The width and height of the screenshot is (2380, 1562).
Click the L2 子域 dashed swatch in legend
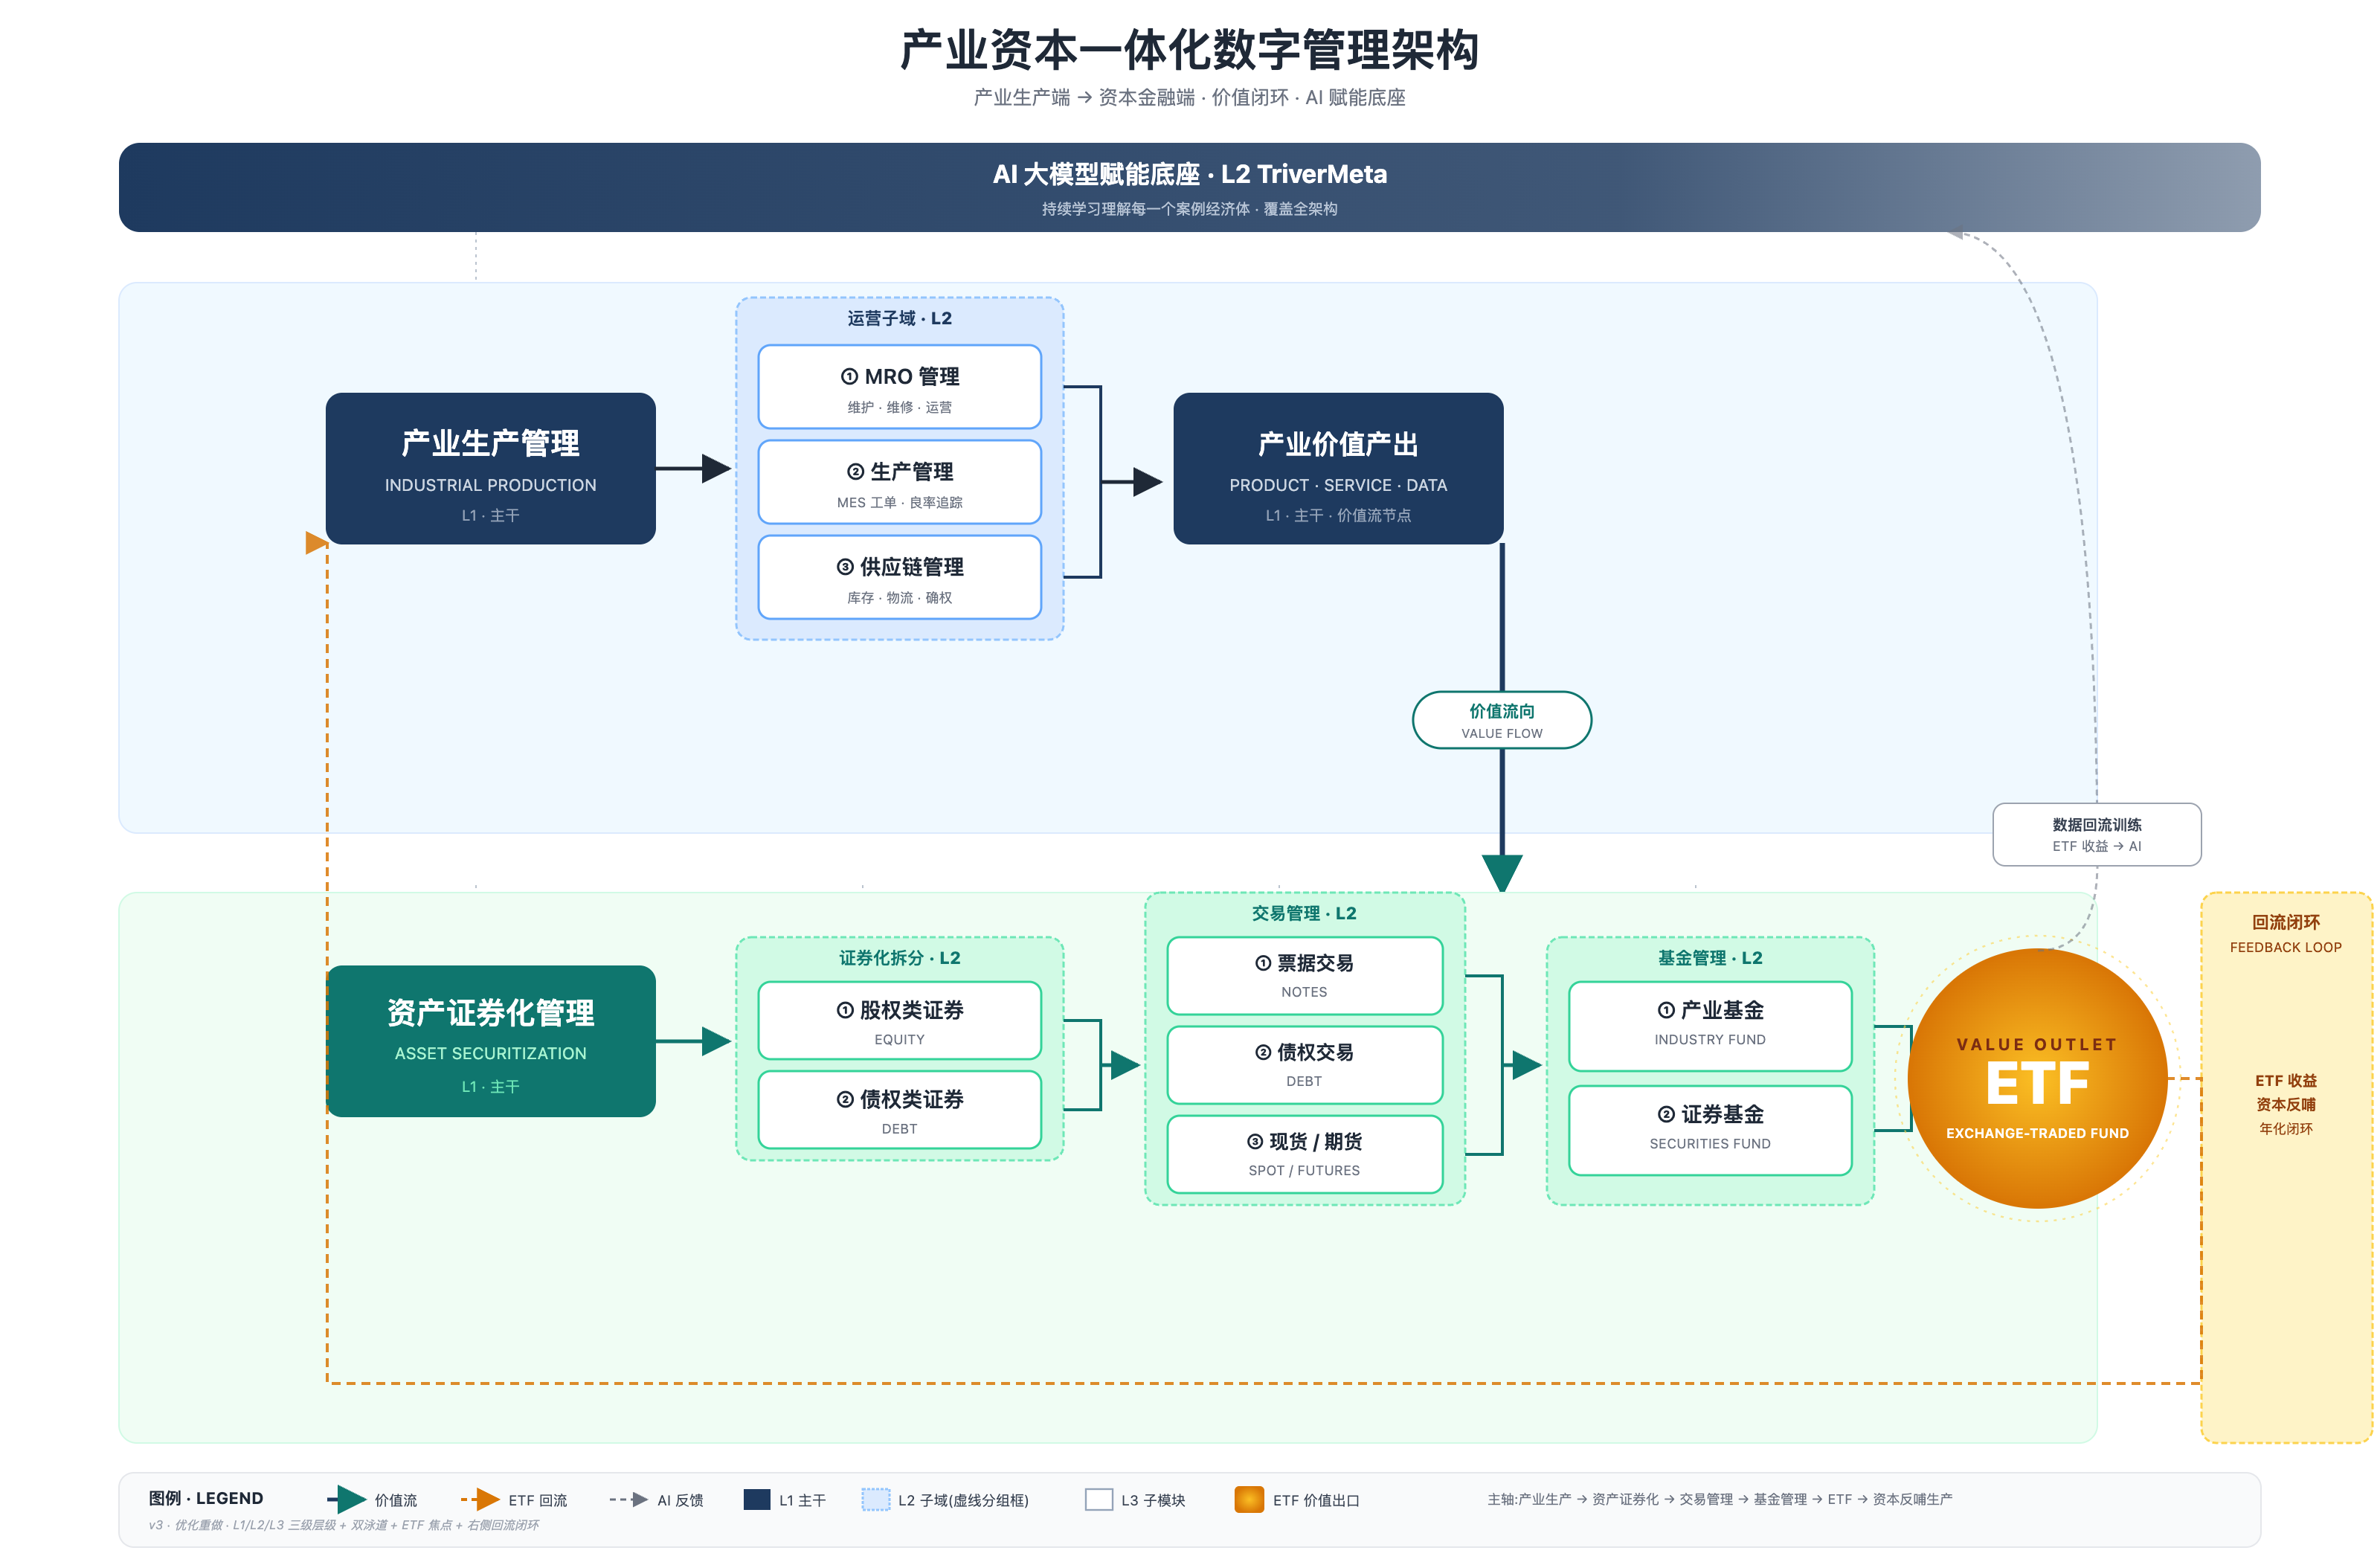876,1499
